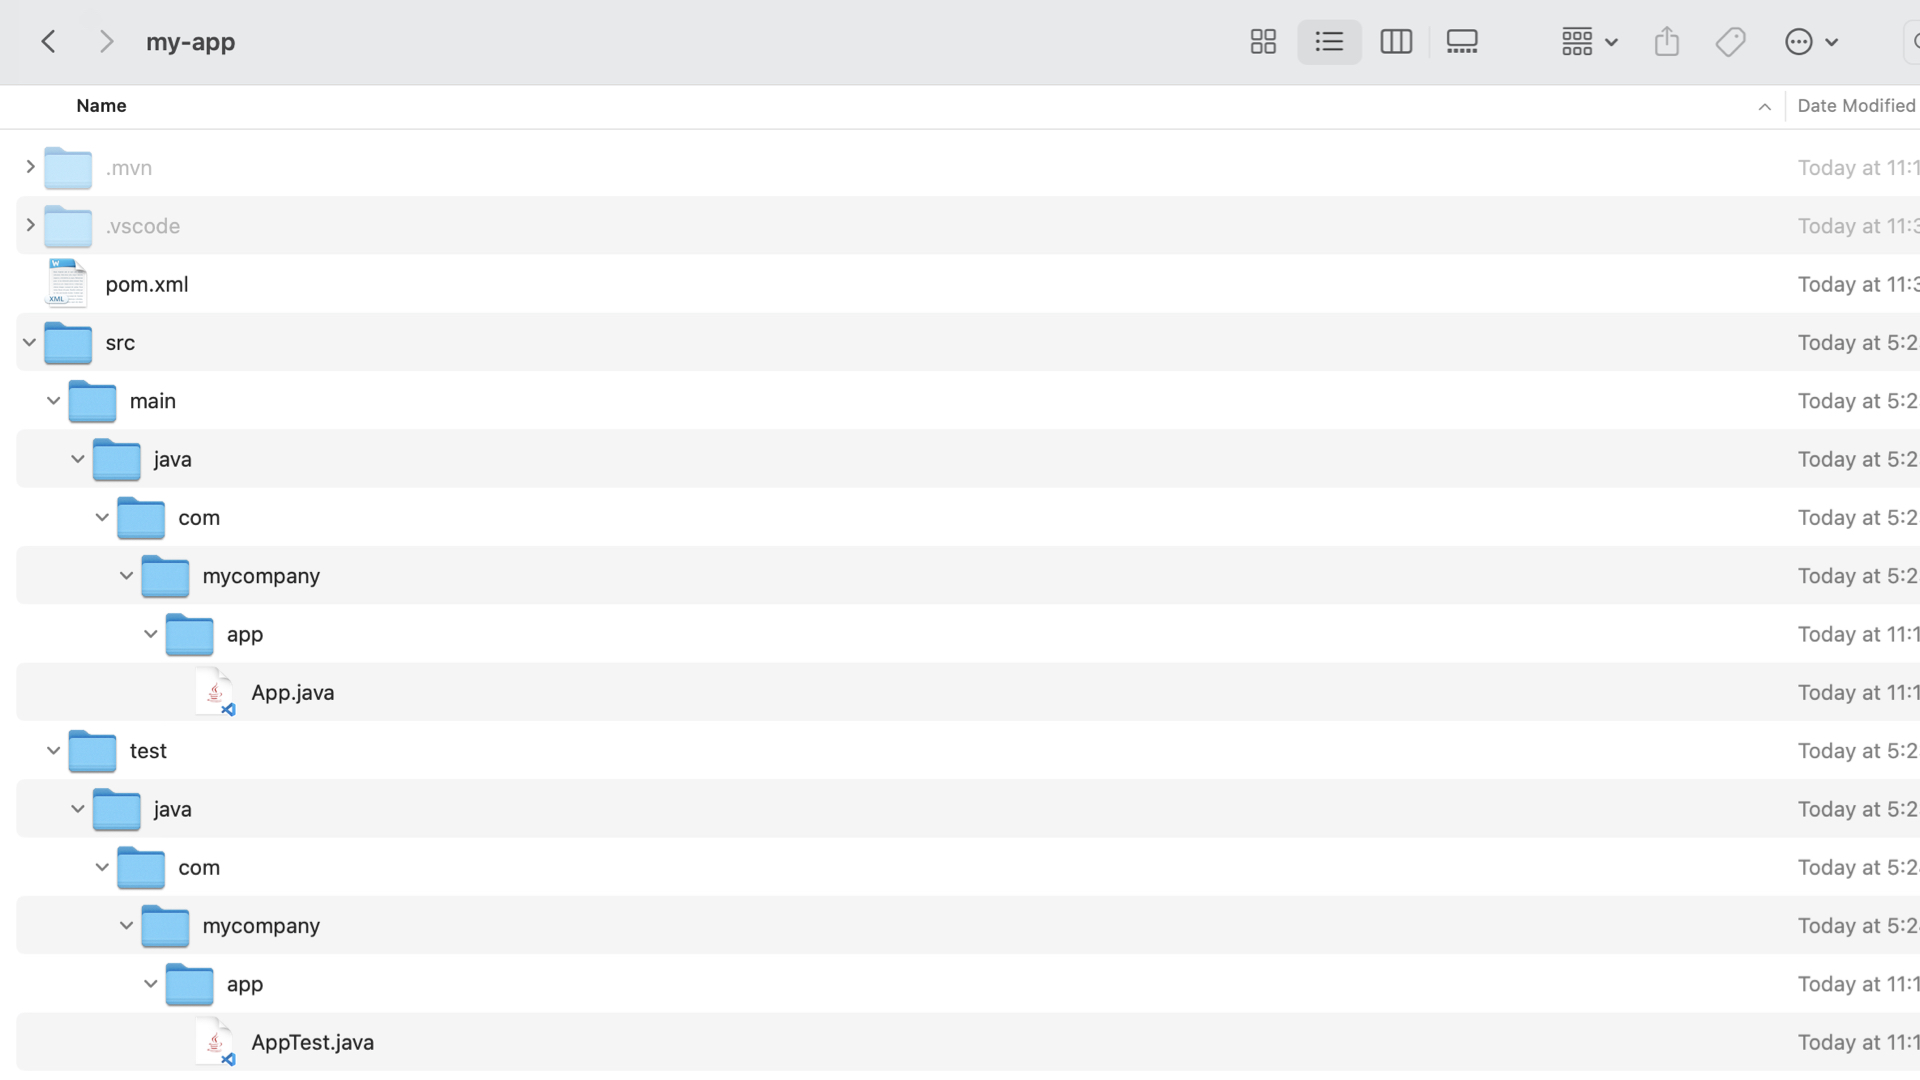Select the AppTest.java file
1920x1080 pixels.
[x=312, y=1042]
